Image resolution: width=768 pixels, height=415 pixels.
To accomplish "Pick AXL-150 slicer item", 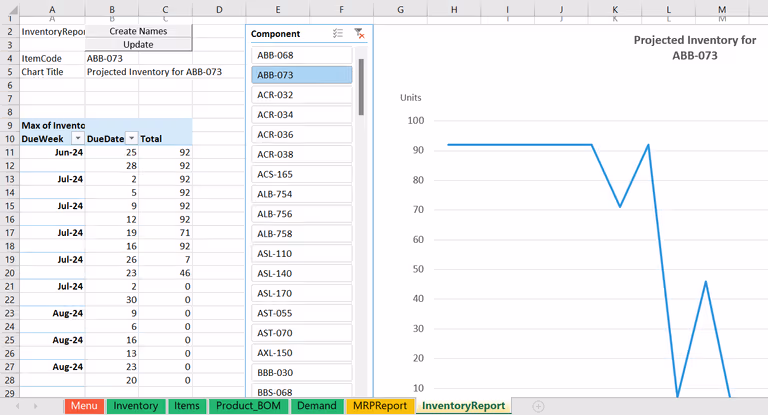I will pos(302,353).
